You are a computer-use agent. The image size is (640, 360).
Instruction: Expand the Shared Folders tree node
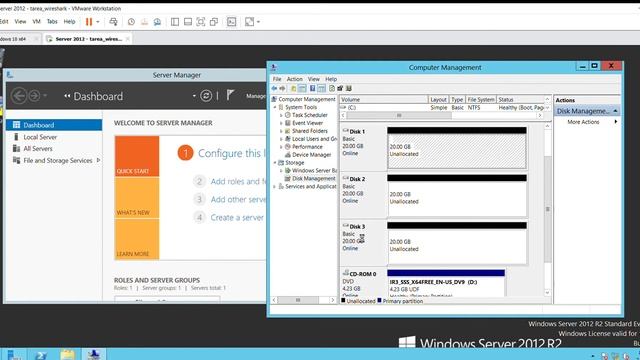click(281, 131)
